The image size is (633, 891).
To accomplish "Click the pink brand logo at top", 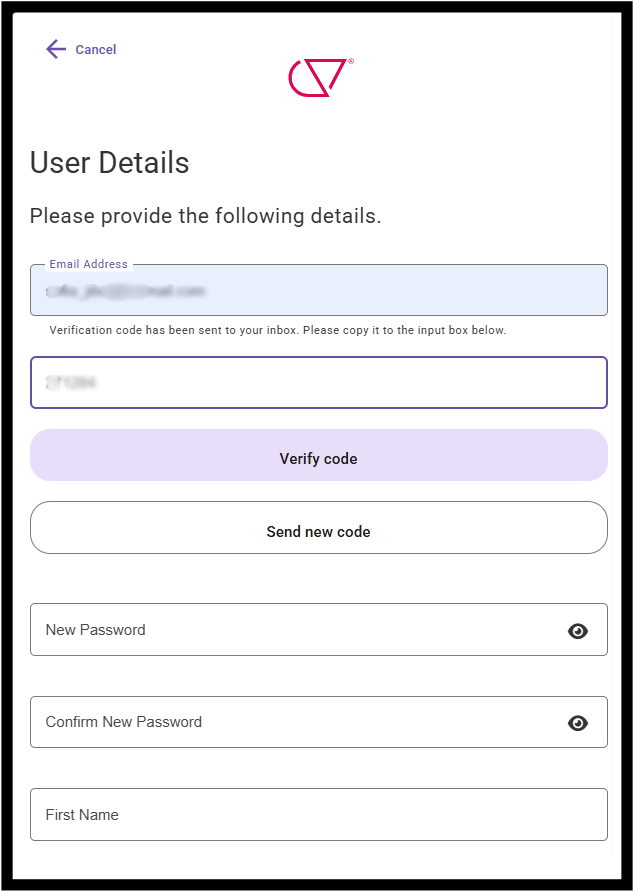I will pos(317,78).
